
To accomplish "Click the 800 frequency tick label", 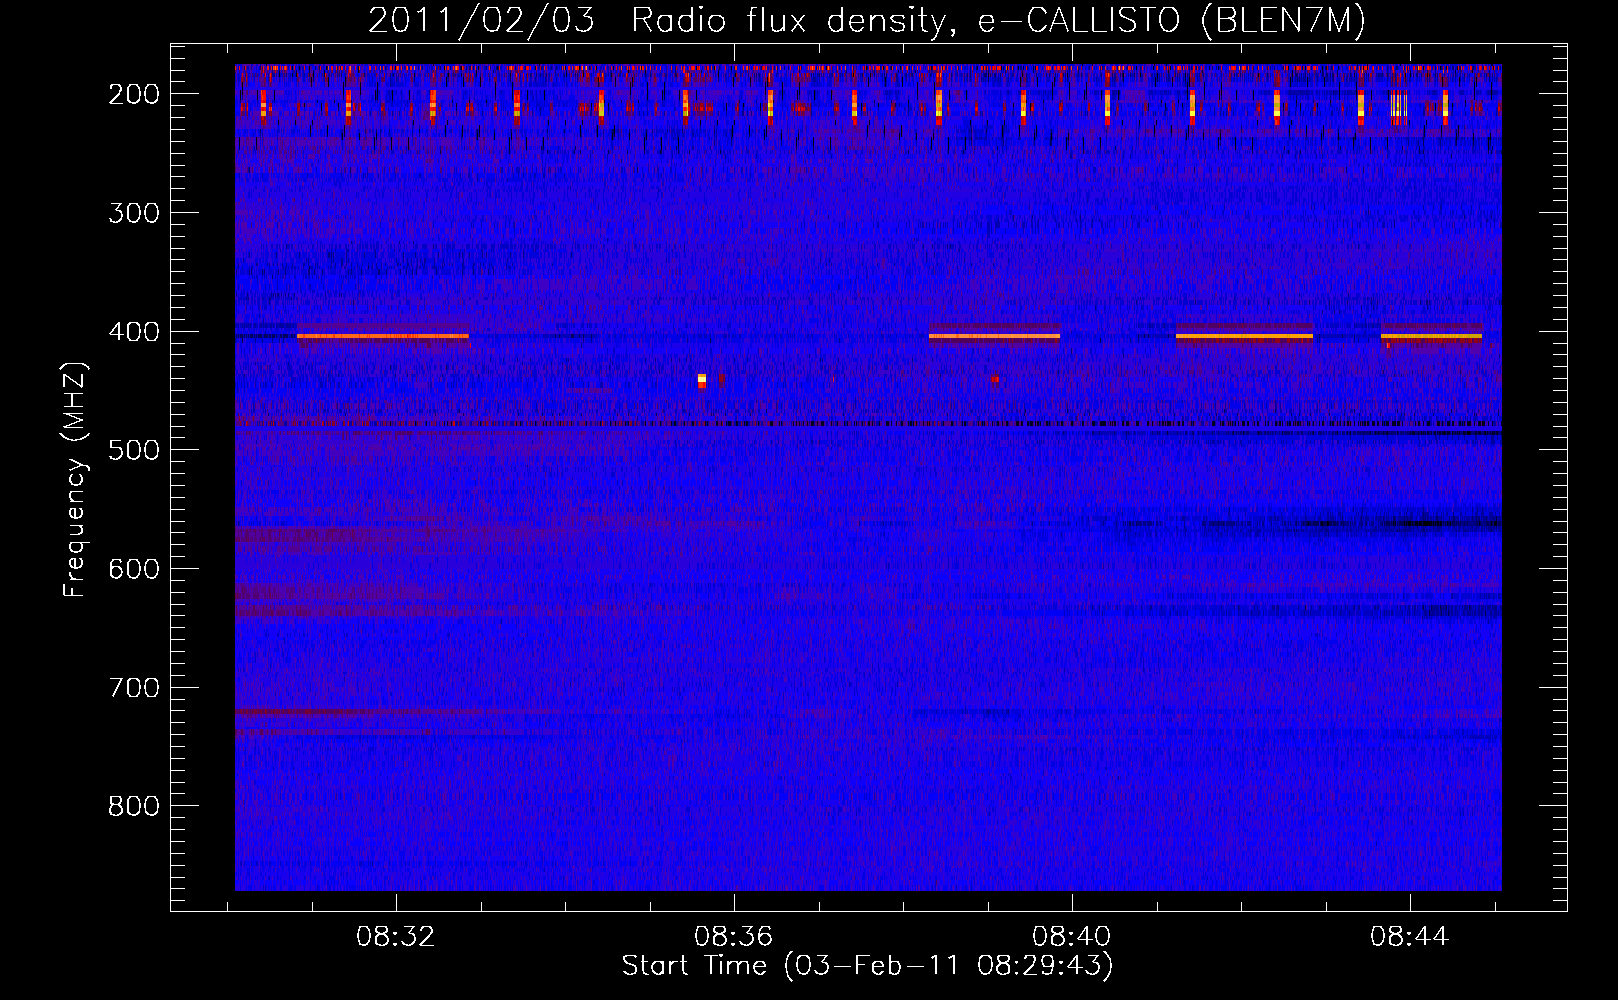I will [x=134, y=806].
